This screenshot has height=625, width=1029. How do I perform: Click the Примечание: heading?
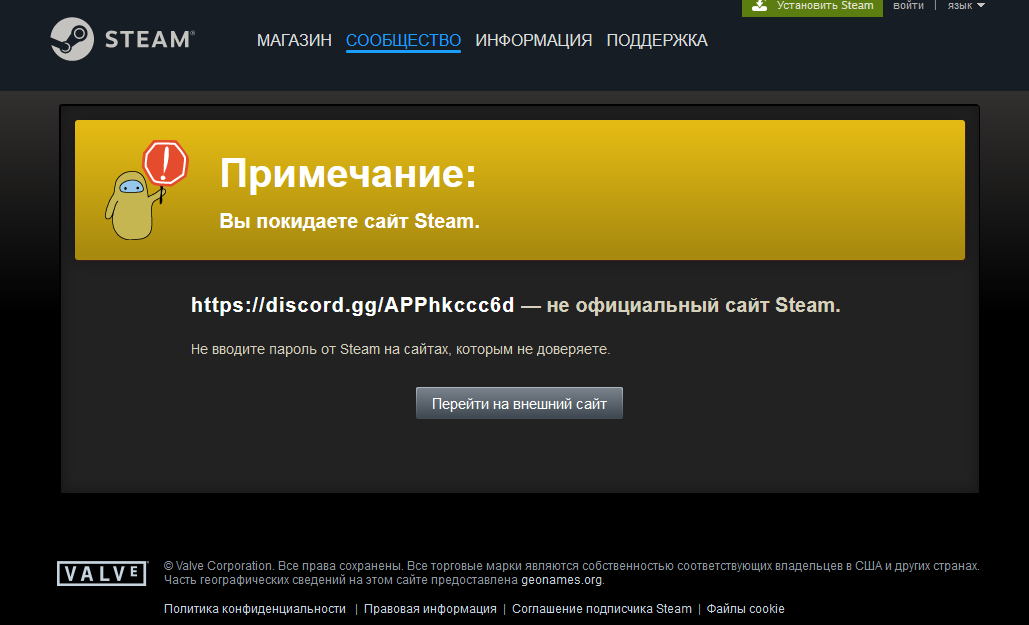pyautogui.click(x=348, y=174)
